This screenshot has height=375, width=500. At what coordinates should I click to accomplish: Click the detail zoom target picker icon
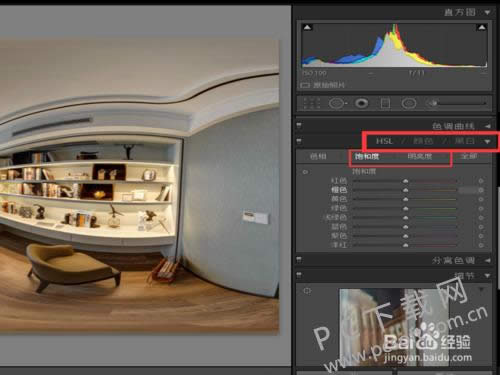307,291
